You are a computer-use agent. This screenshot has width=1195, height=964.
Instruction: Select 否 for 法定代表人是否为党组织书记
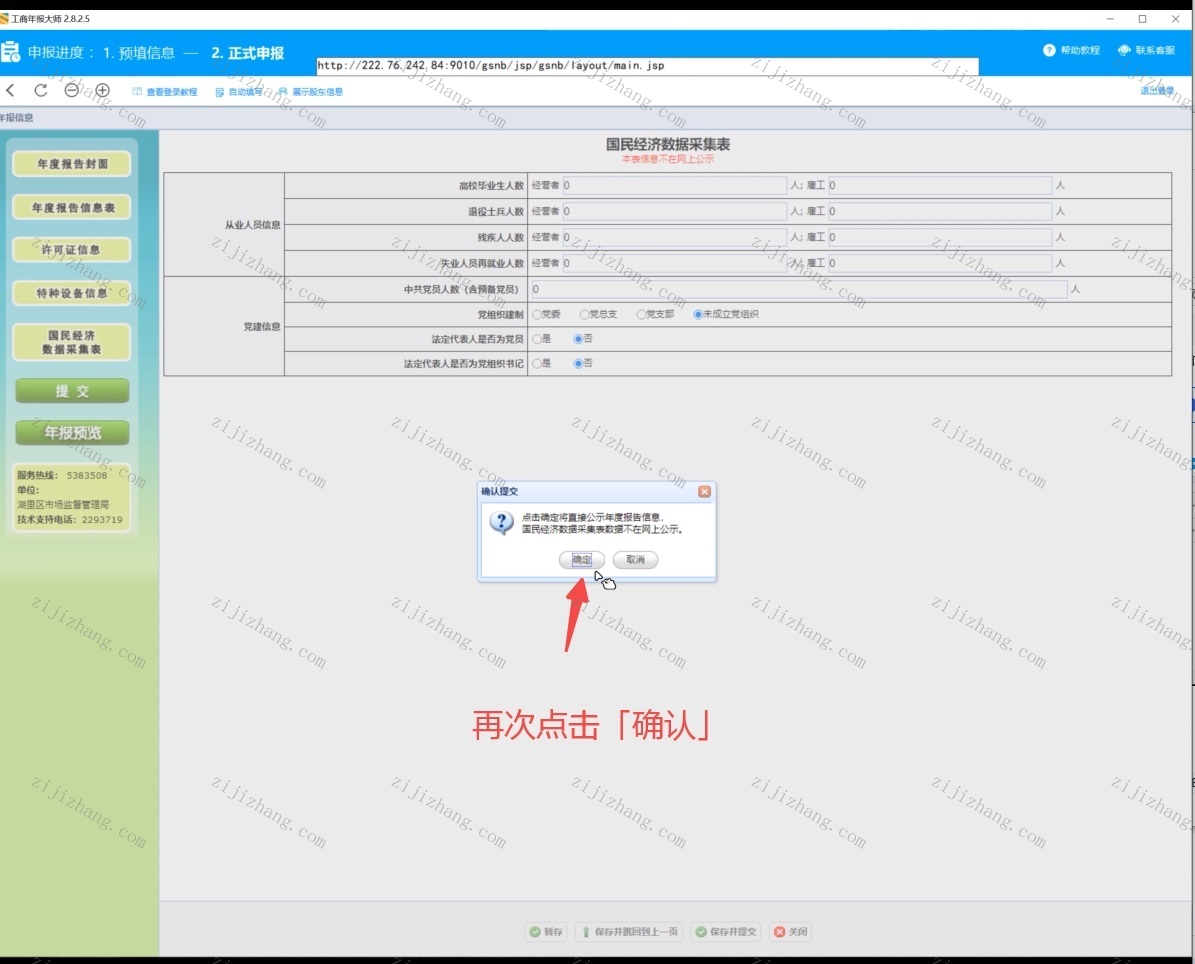tap(578, 364)
